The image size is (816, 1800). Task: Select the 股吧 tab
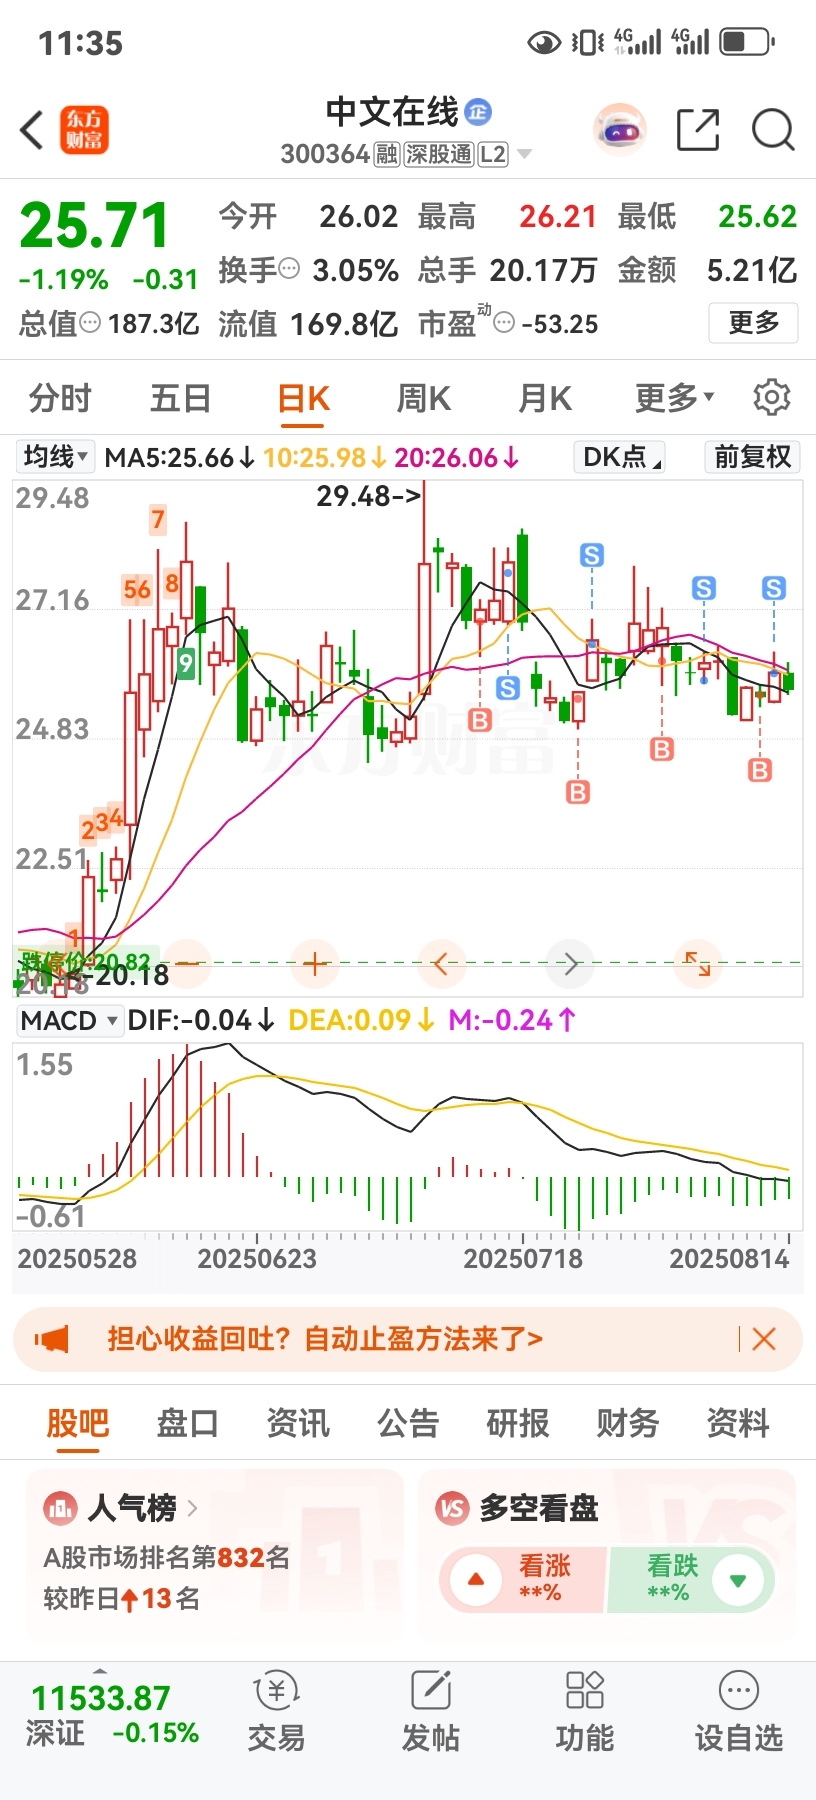(77, 1422)
